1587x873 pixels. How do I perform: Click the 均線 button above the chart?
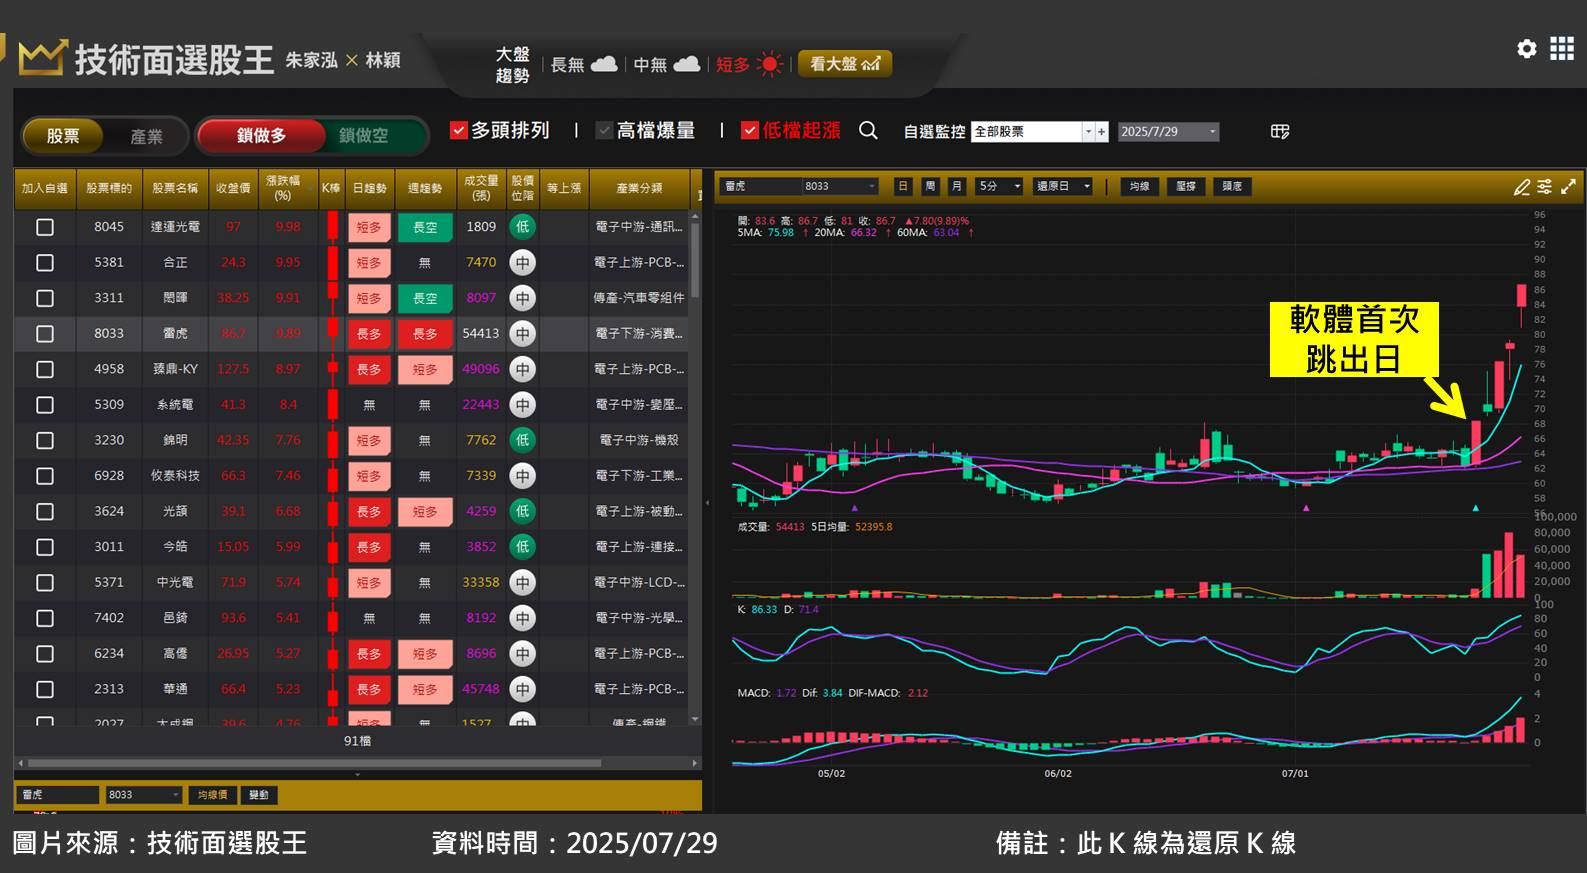coord(1139,187)
